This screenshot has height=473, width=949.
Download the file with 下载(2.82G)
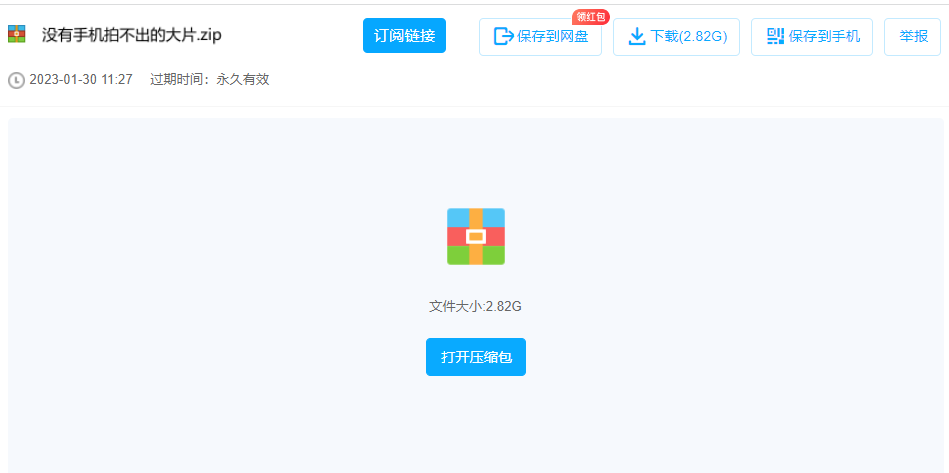[x=676, y=37]
